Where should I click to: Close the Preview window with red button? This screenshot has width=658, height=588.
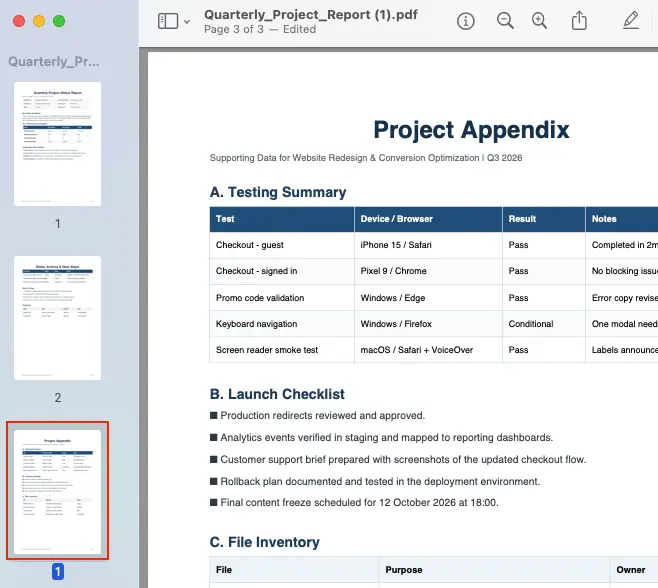click(x=19, y=21)
